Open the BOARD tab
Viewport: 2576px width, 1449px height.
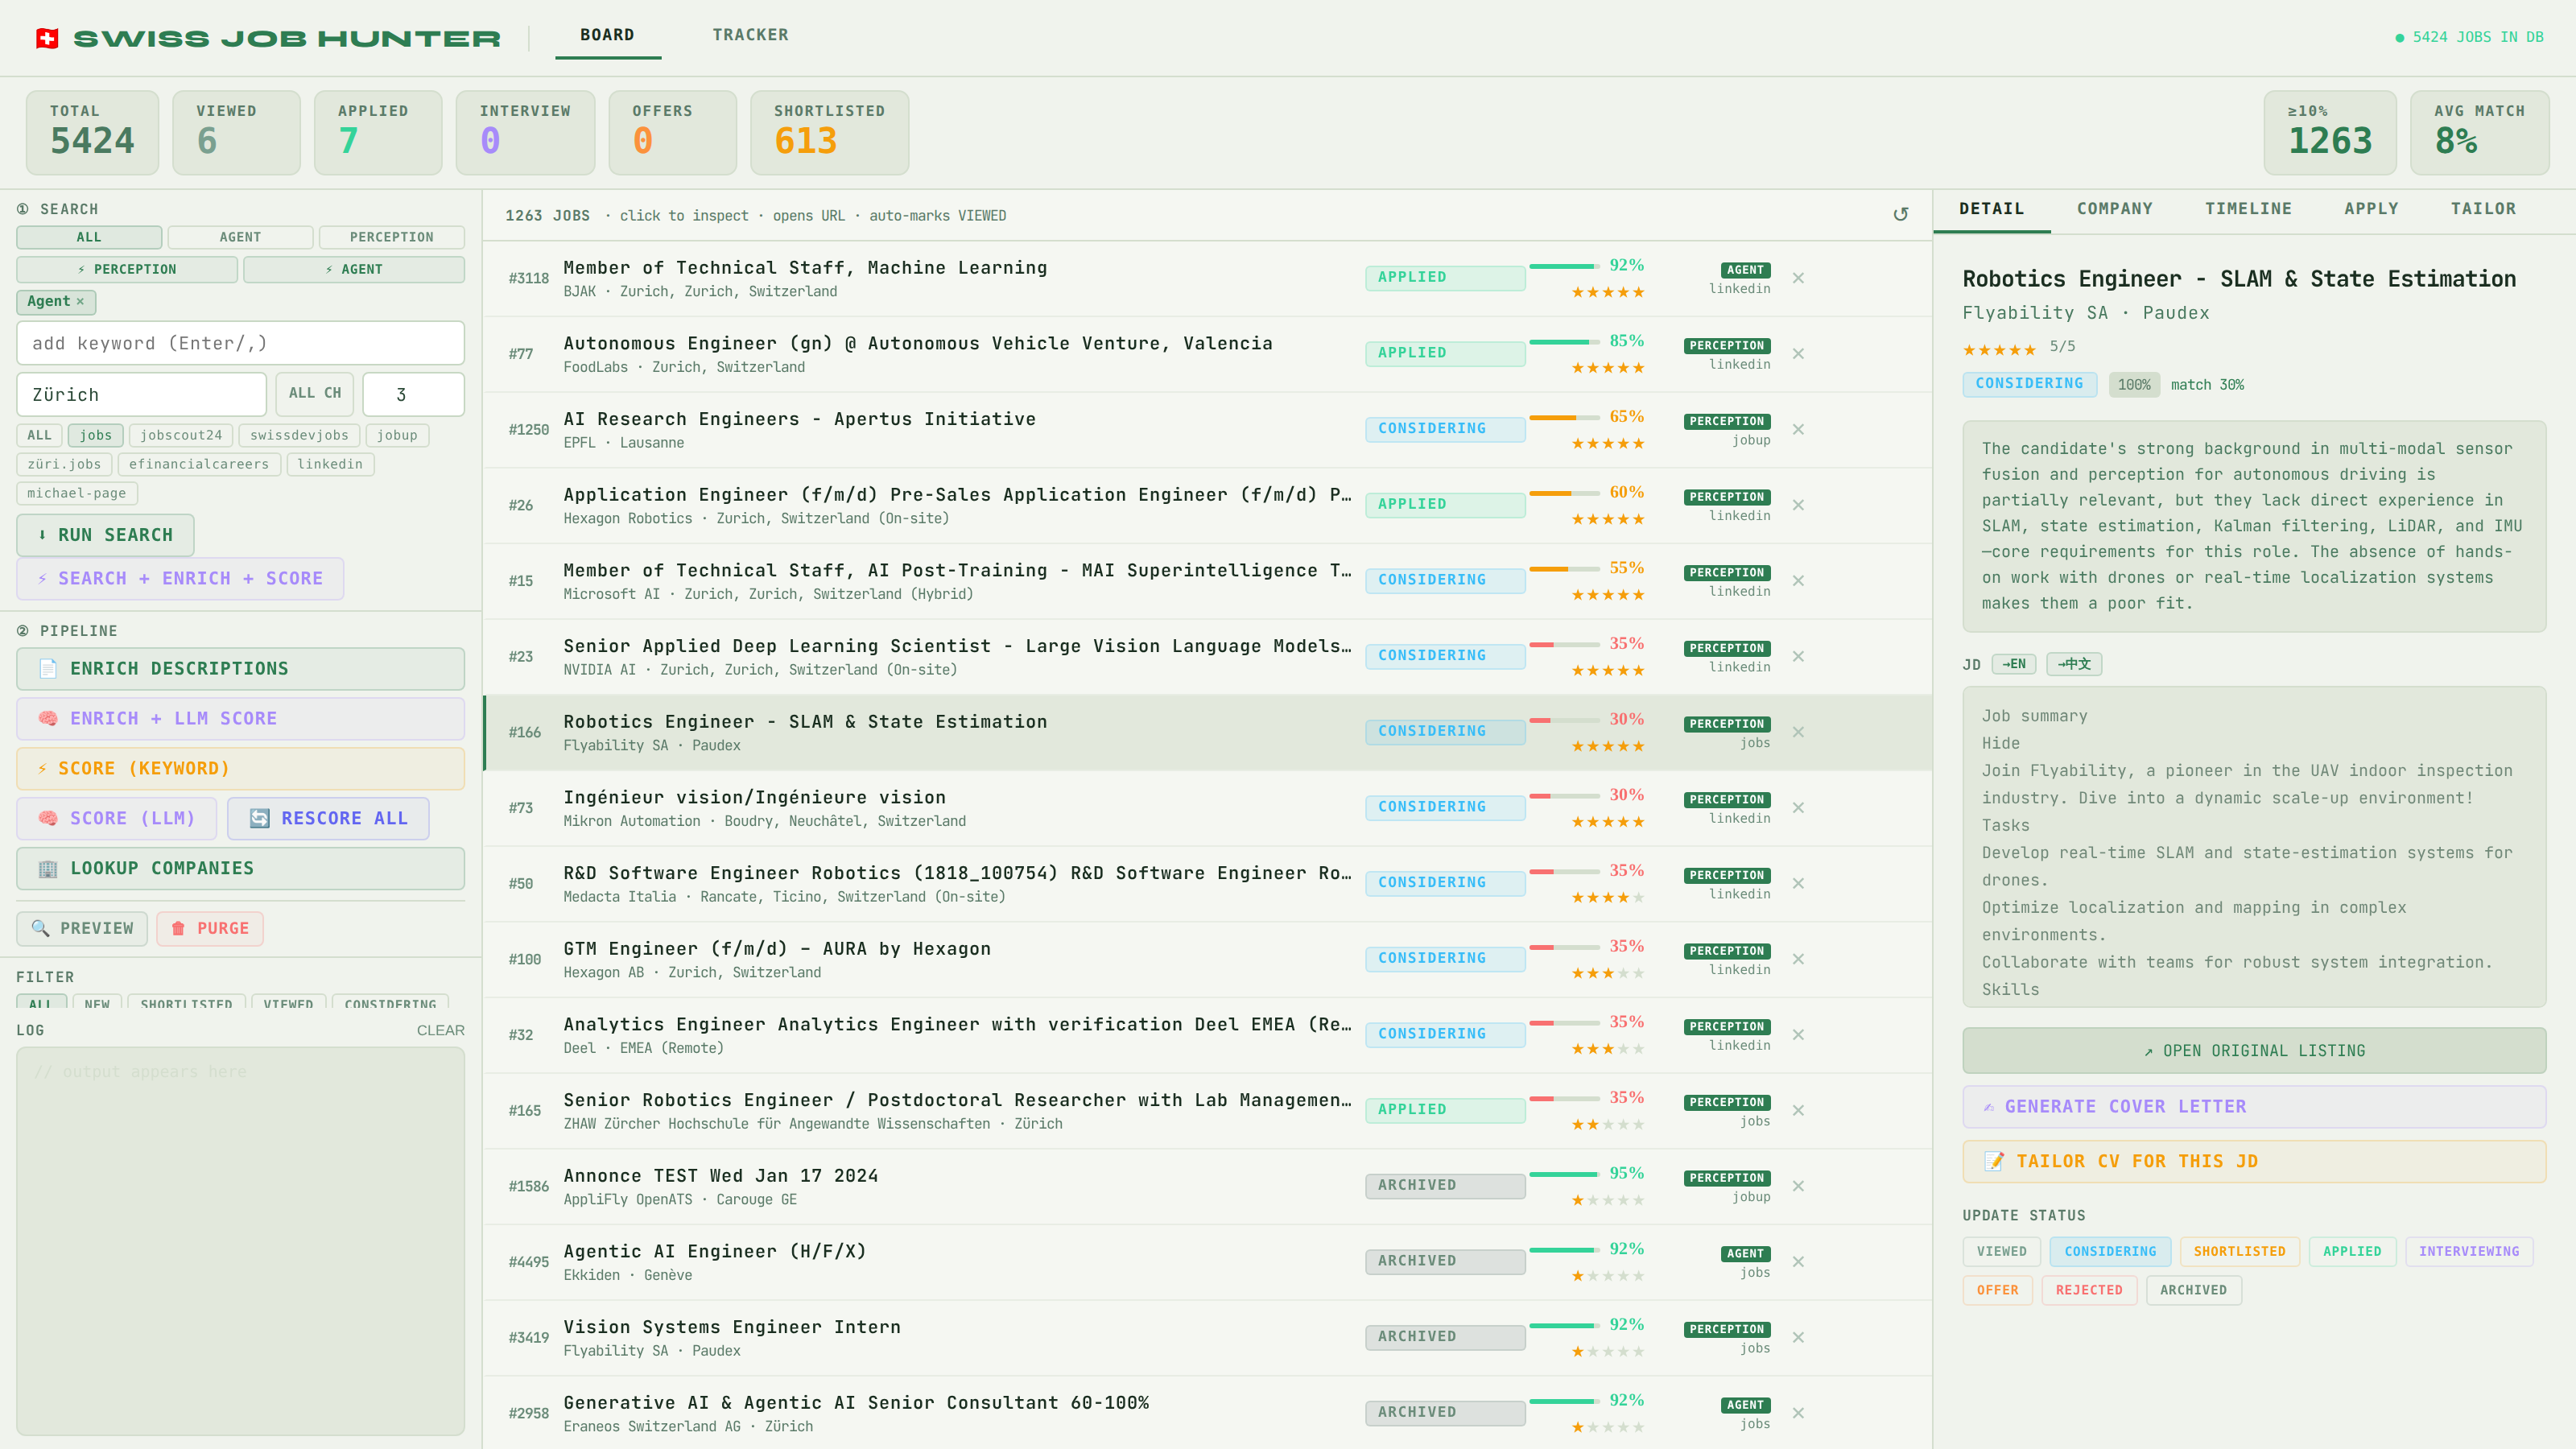point(607,35)
